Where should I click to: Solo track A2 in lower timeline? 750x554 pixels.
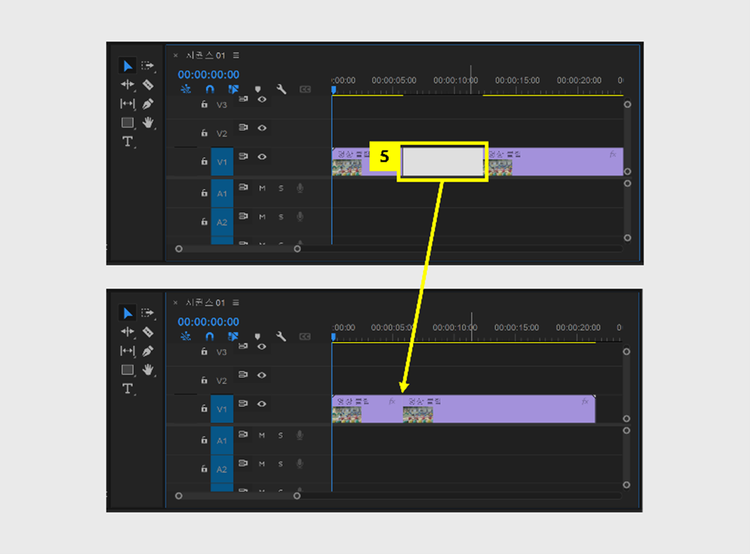click(281, 464)
